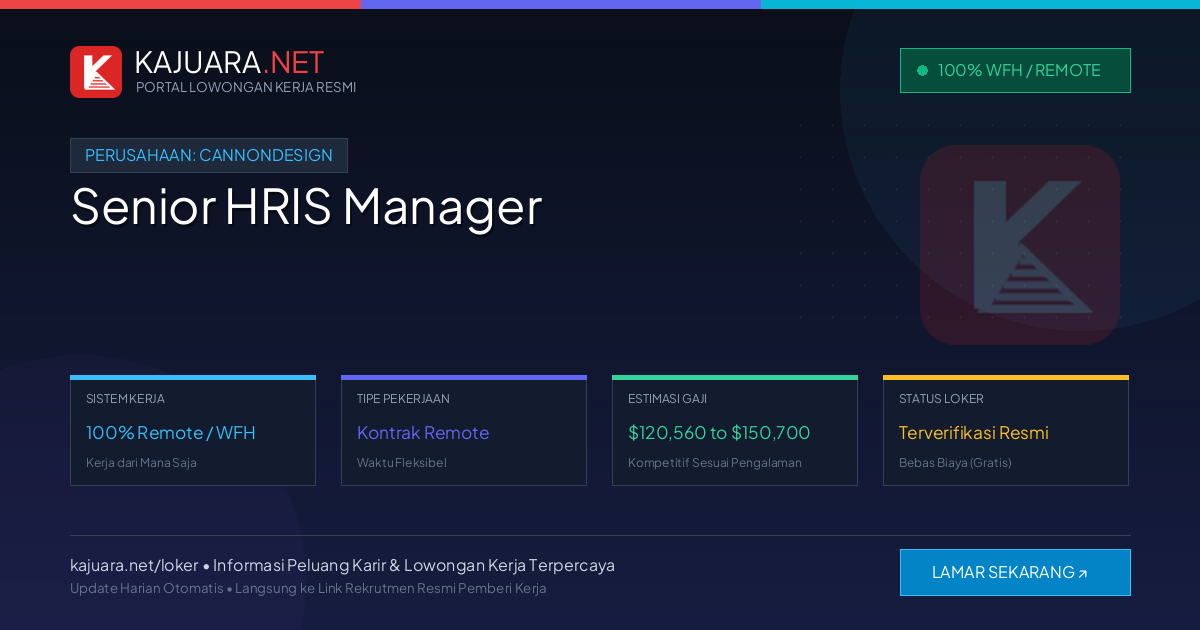Click the arrow icon on Lamar Sekarang
Screen dimensions: 1200x630
coord(1082,574)
